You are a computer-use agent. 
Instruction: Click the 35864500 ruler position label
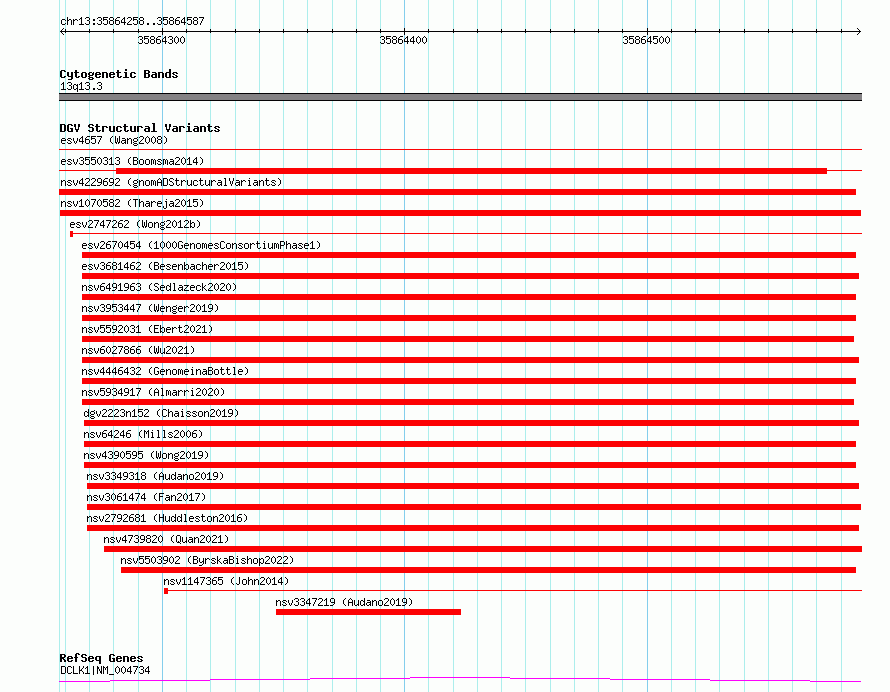point(646,40)
